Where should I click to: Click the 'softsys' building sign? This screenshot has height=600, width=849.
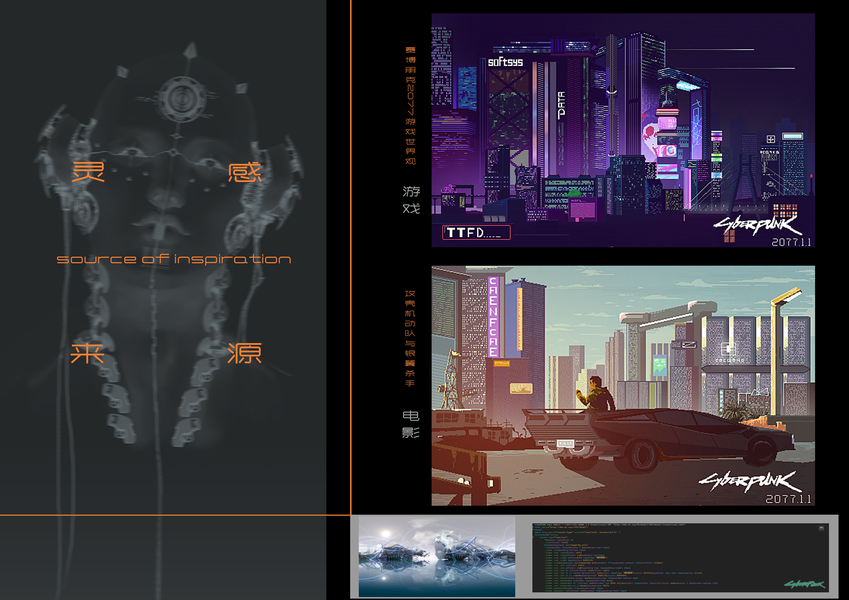click(505, 62)
